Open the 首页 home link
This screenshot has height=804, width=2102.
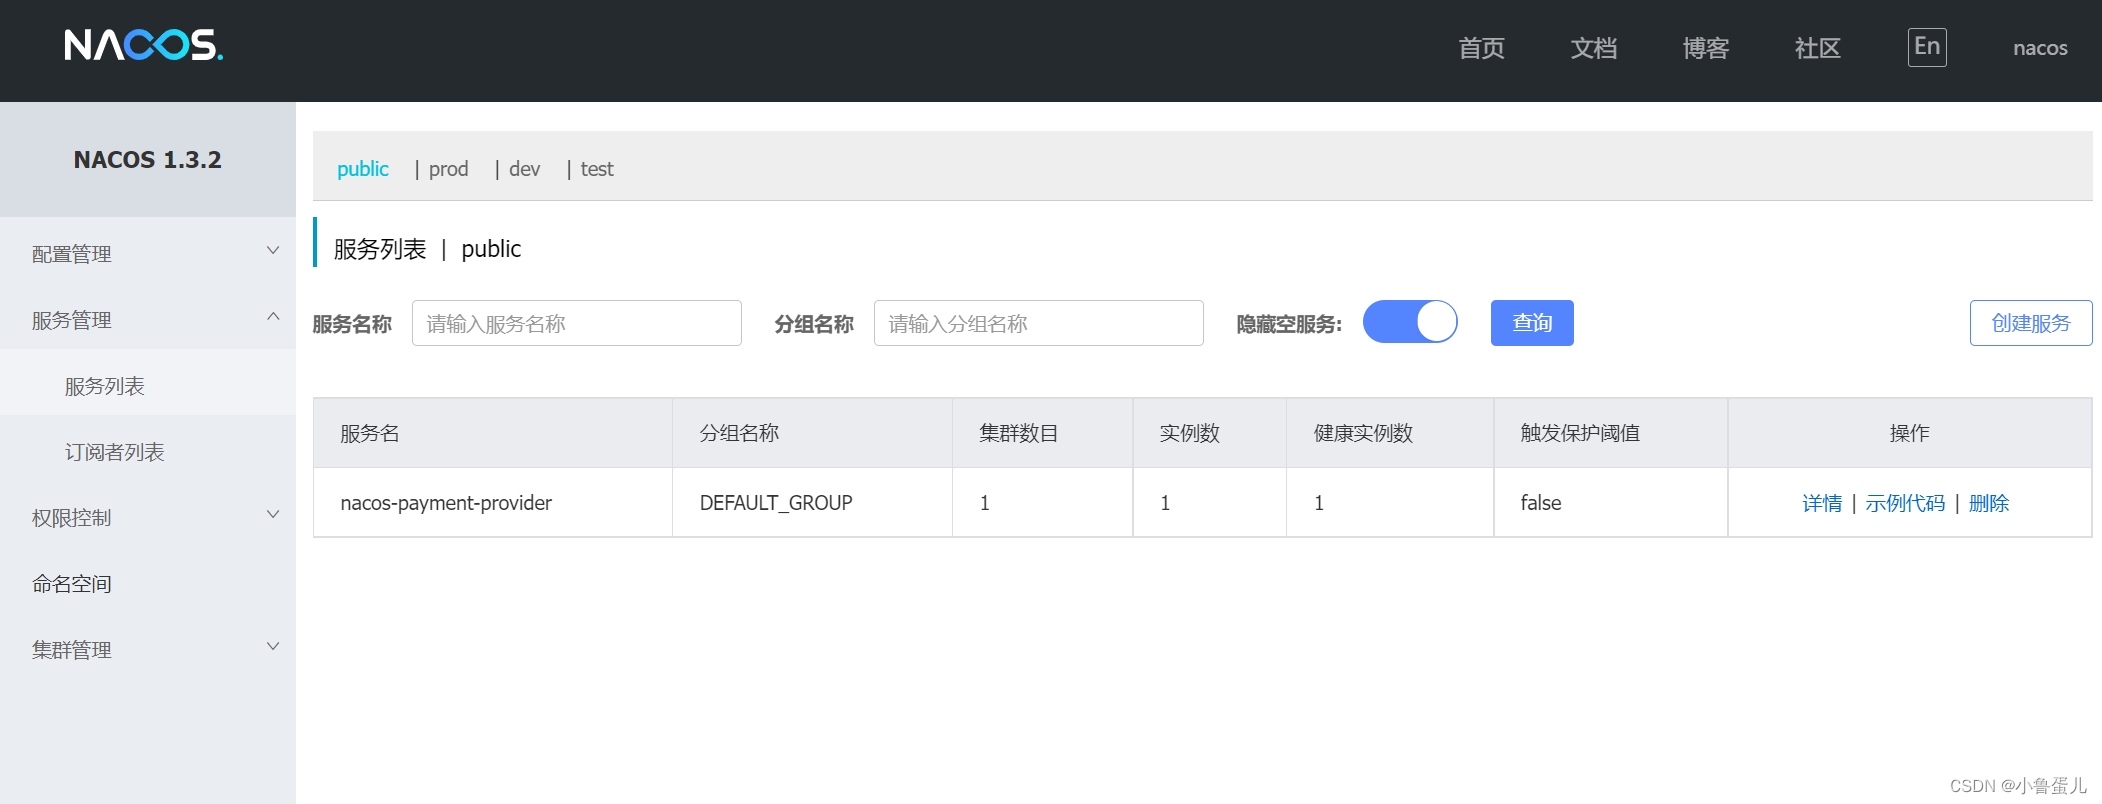click(x=1481, y=48)
